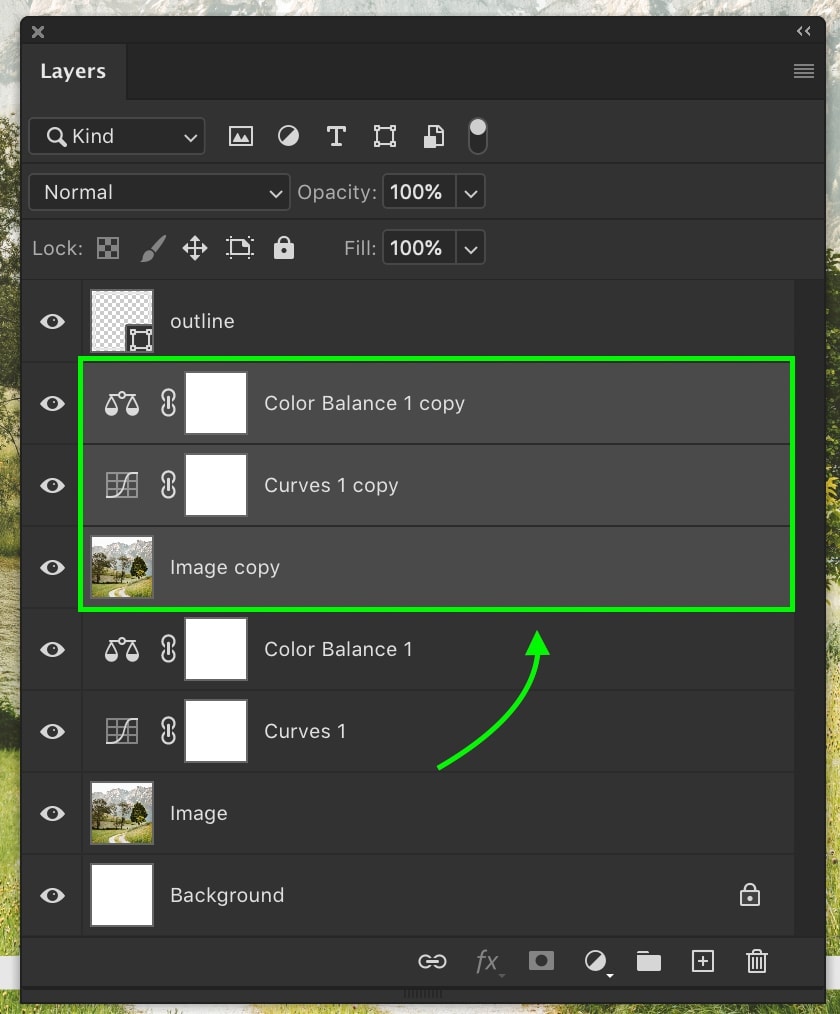Filter for type layers
Viewport: 840px width, 1014px height.
point(336,136)
